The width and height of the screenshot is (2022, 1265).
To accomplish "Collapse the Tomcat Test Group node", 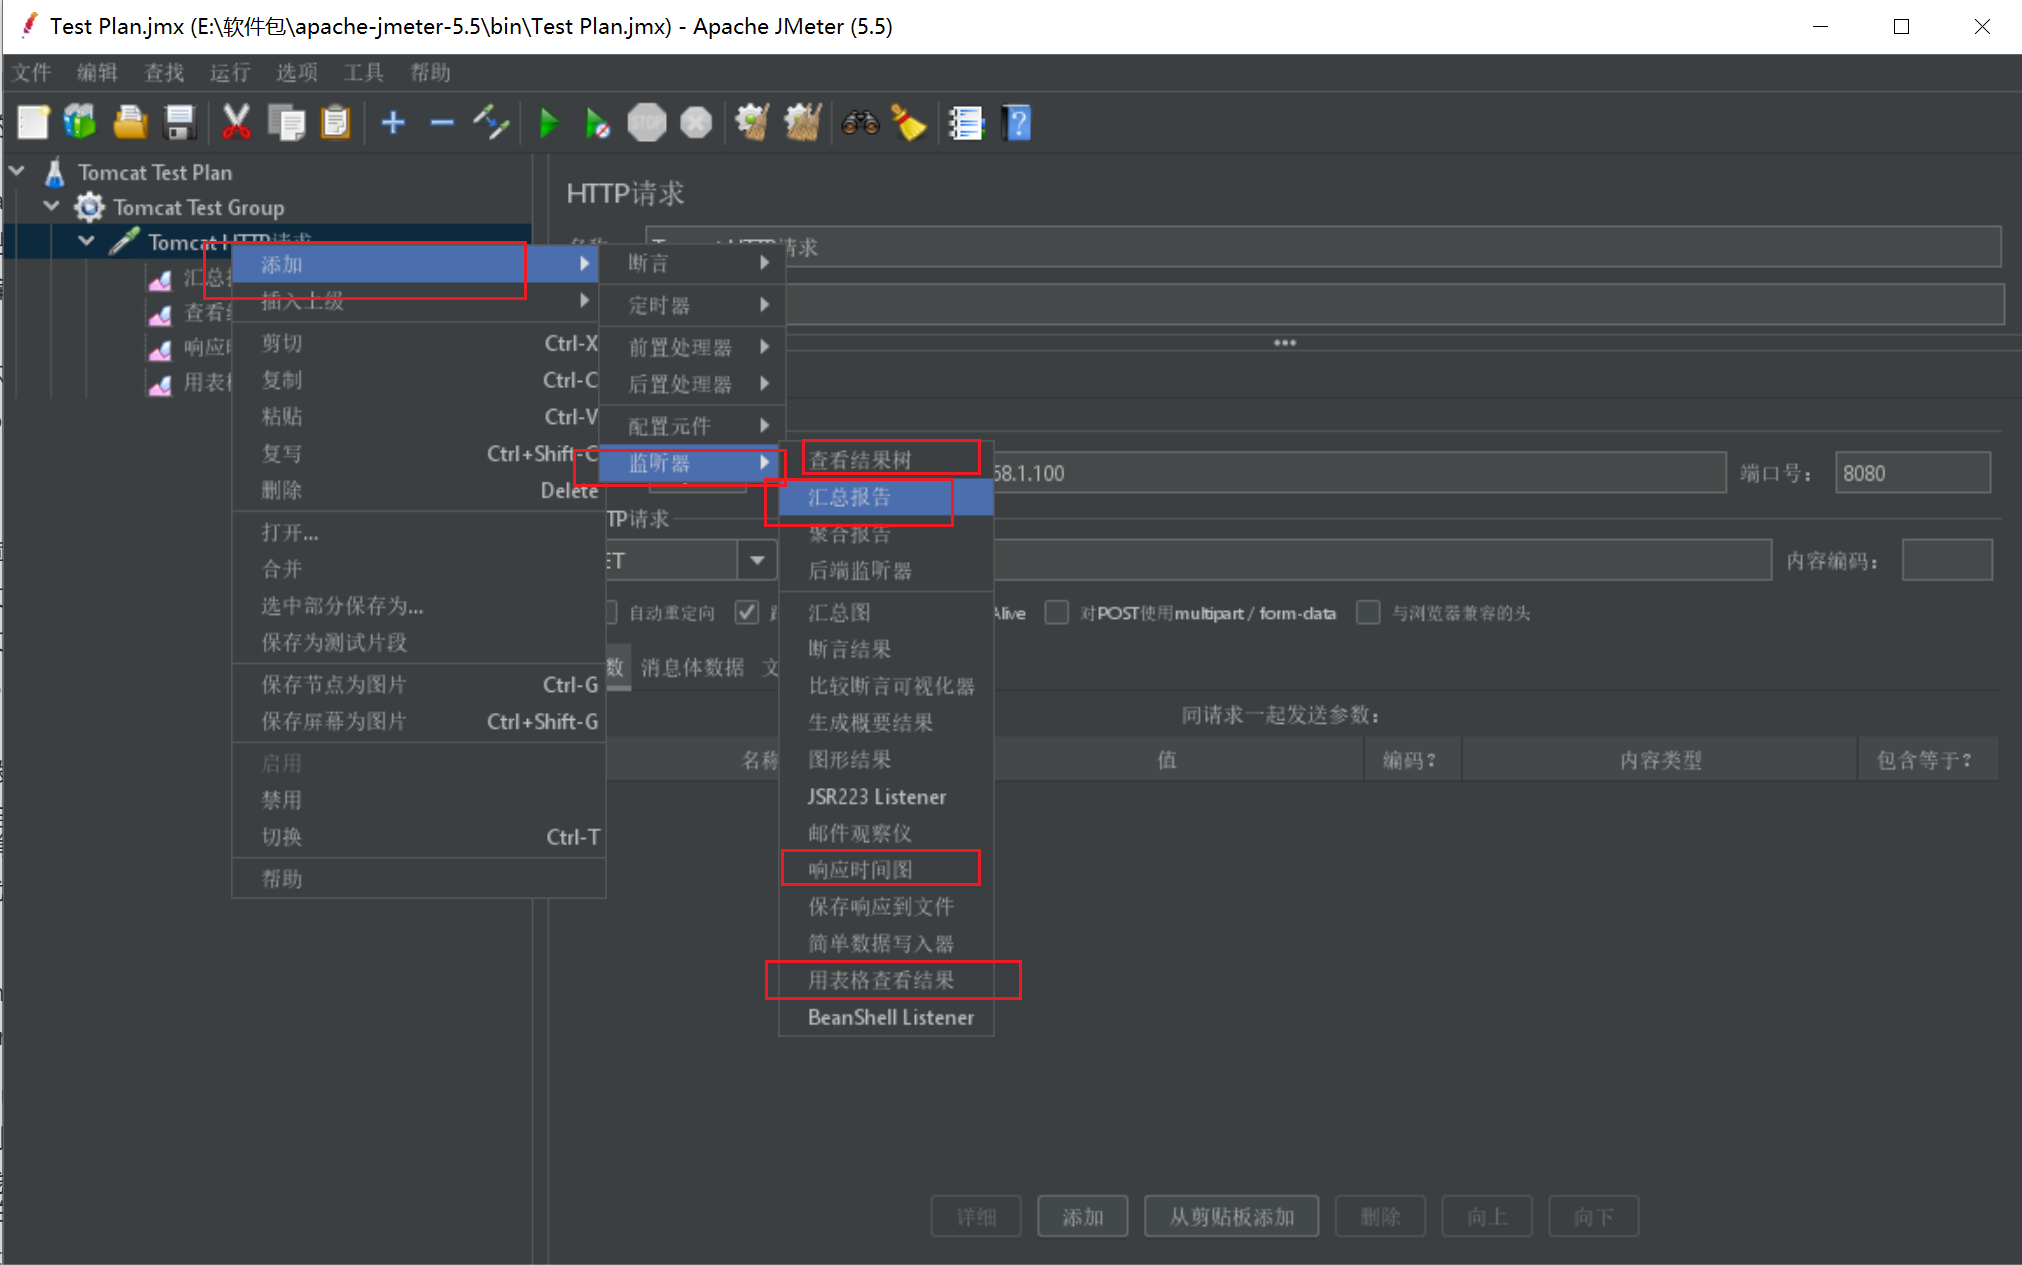I will tap(52, 206).
